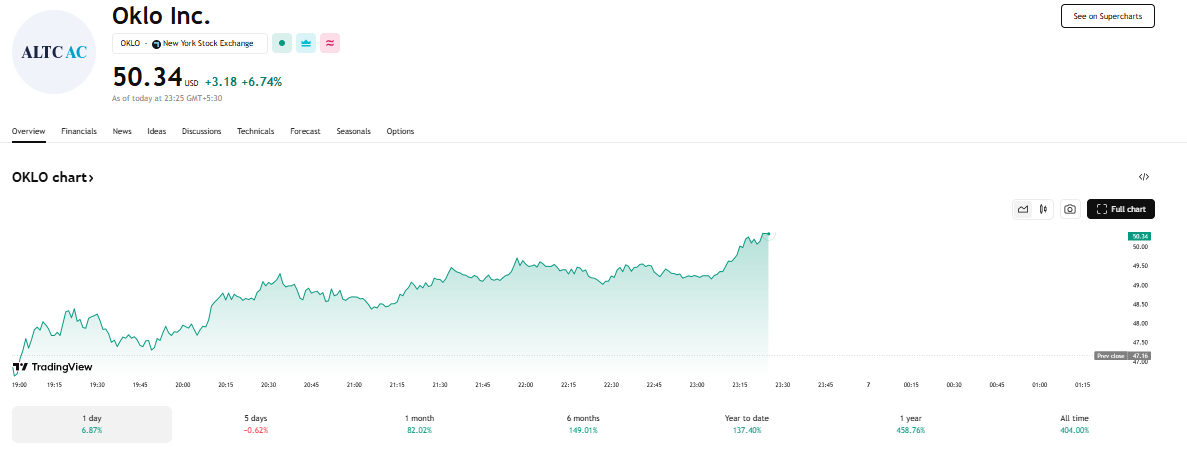Switch to candlestick chart style

tap(1043, 210)
